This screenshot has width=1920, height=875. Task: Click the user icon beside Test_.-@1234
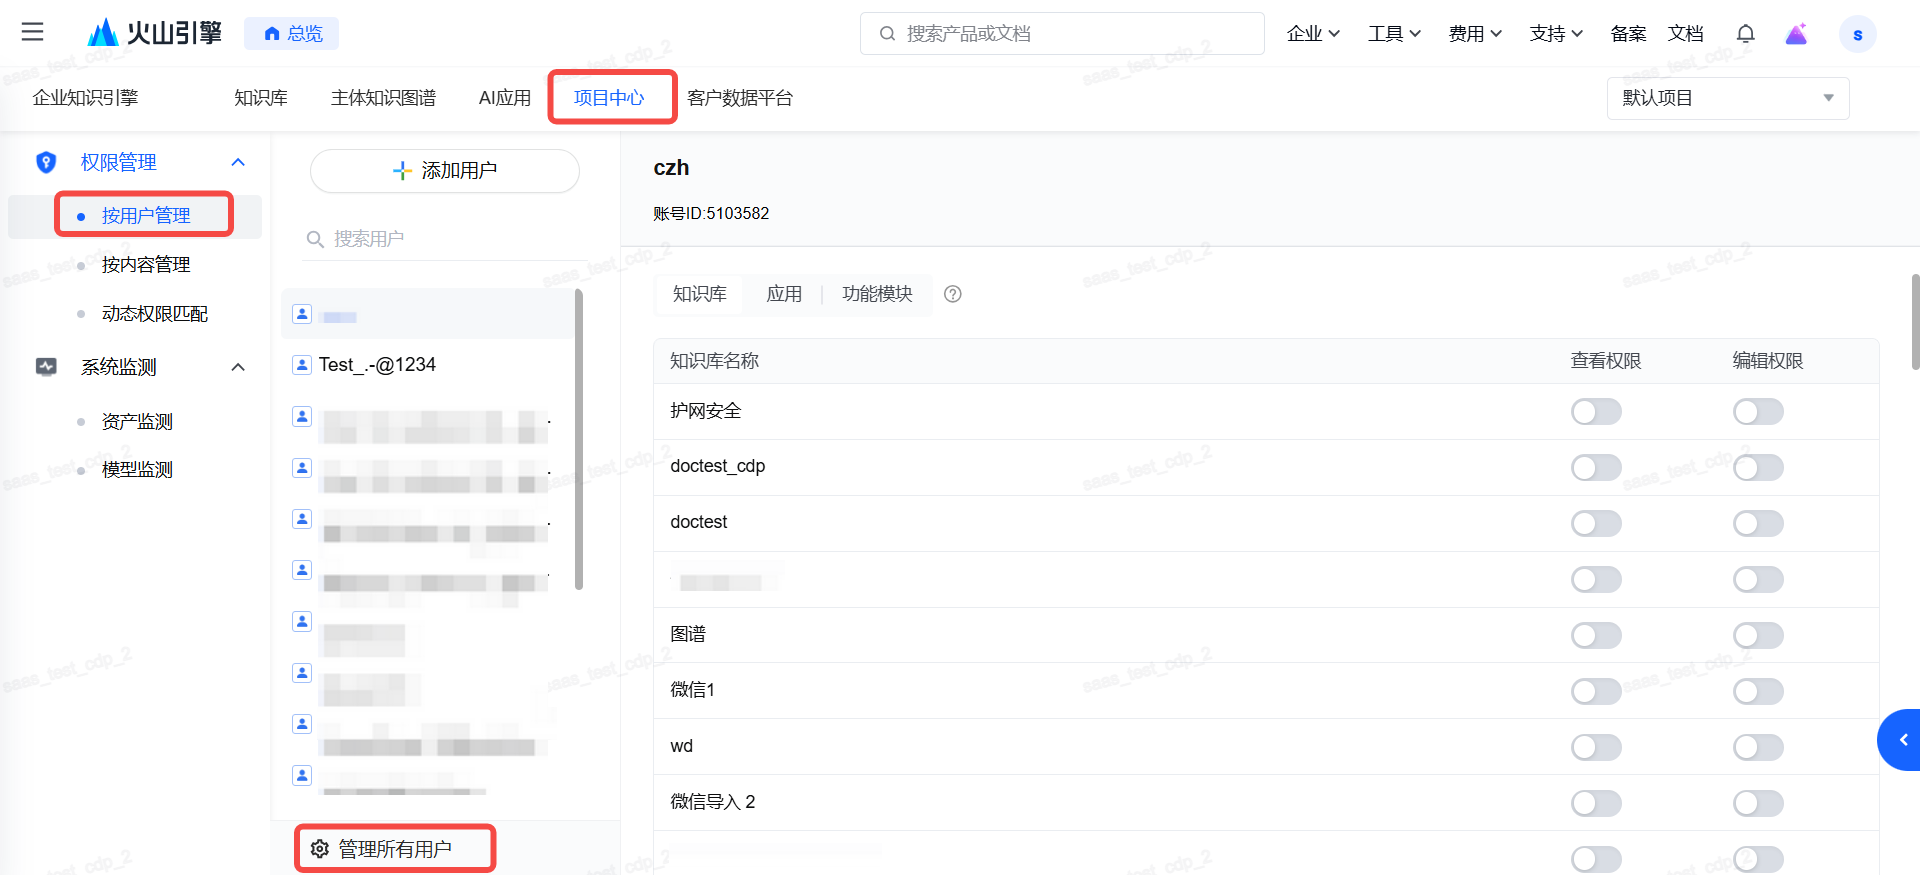pos(302,365)
